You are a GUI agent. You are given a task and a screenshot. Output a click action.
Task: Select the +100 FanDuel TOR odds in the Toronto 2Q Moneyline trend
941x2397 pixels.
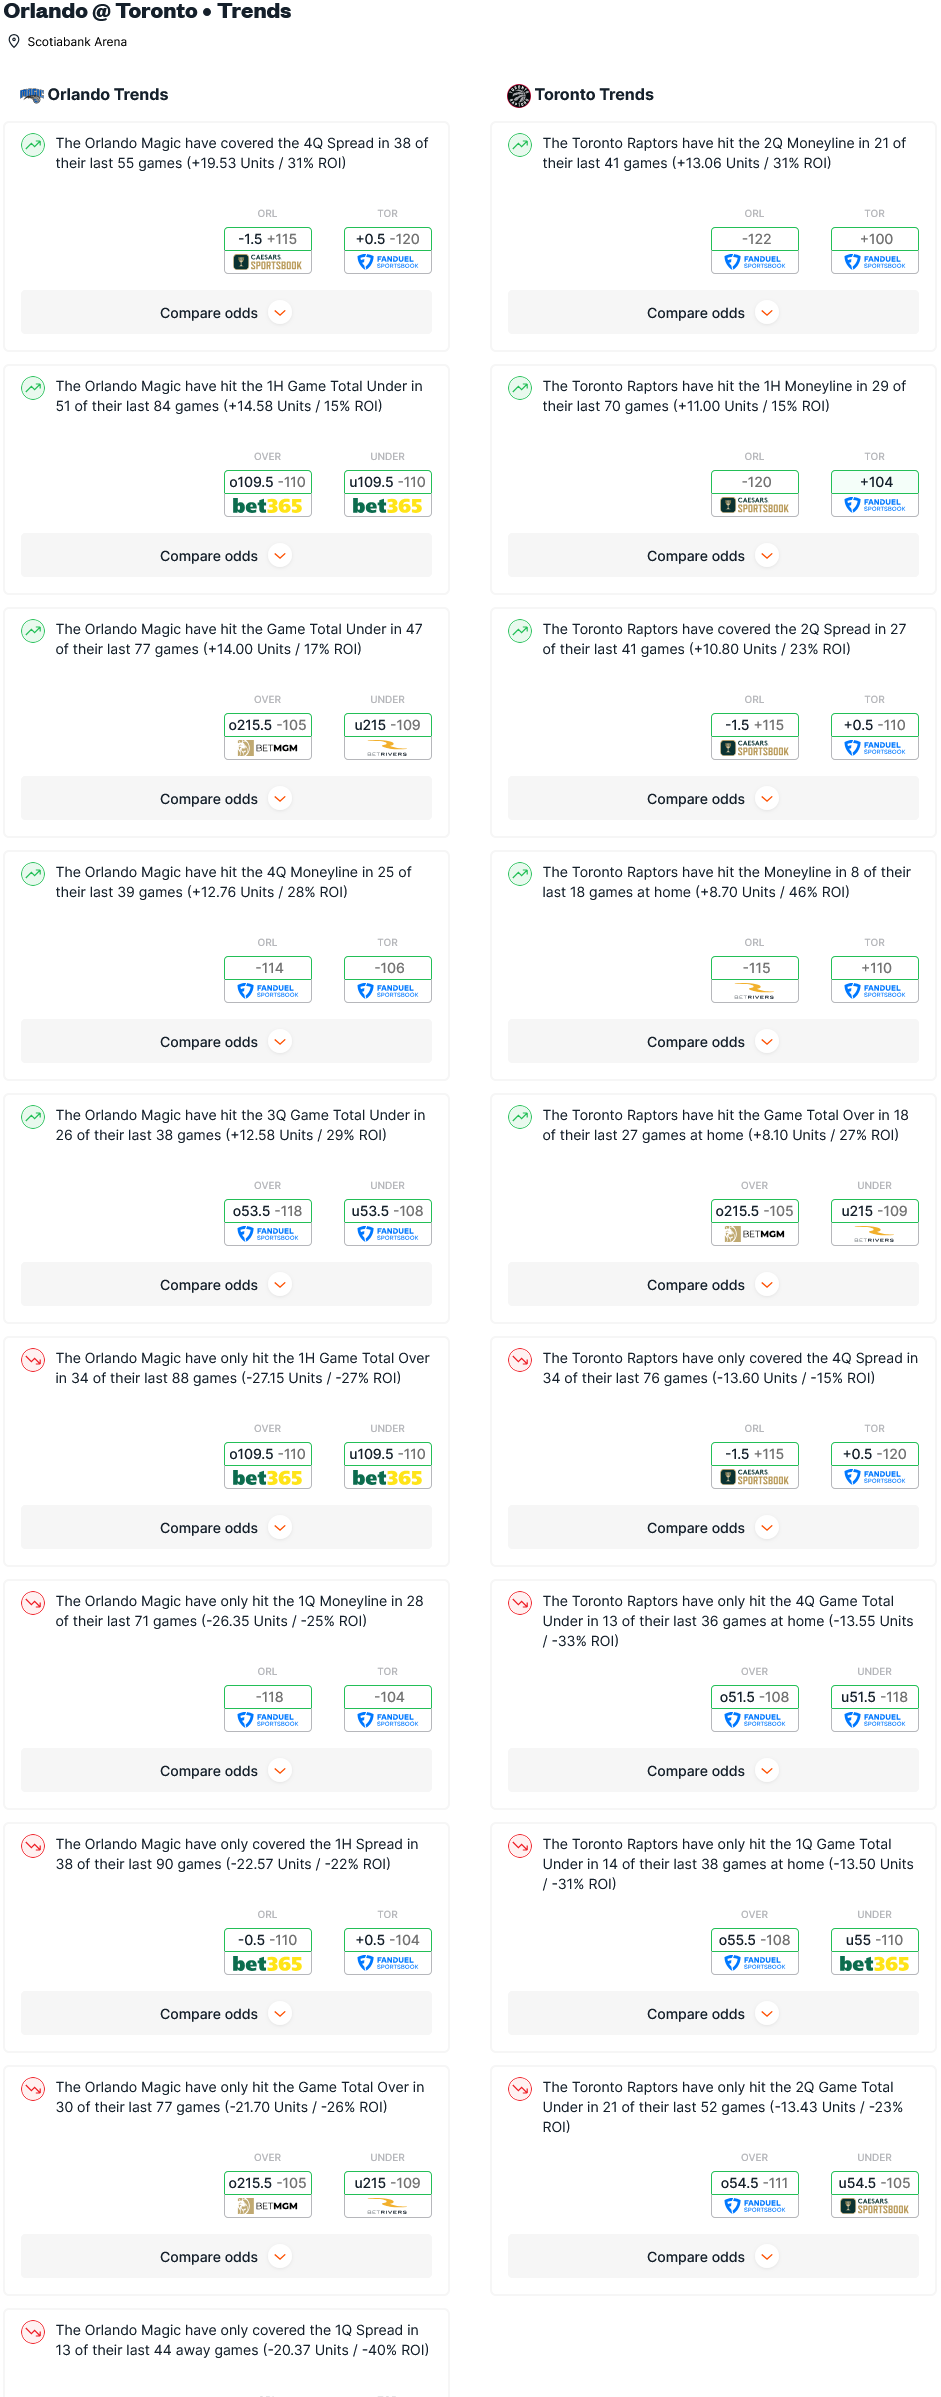pos(875,250)
